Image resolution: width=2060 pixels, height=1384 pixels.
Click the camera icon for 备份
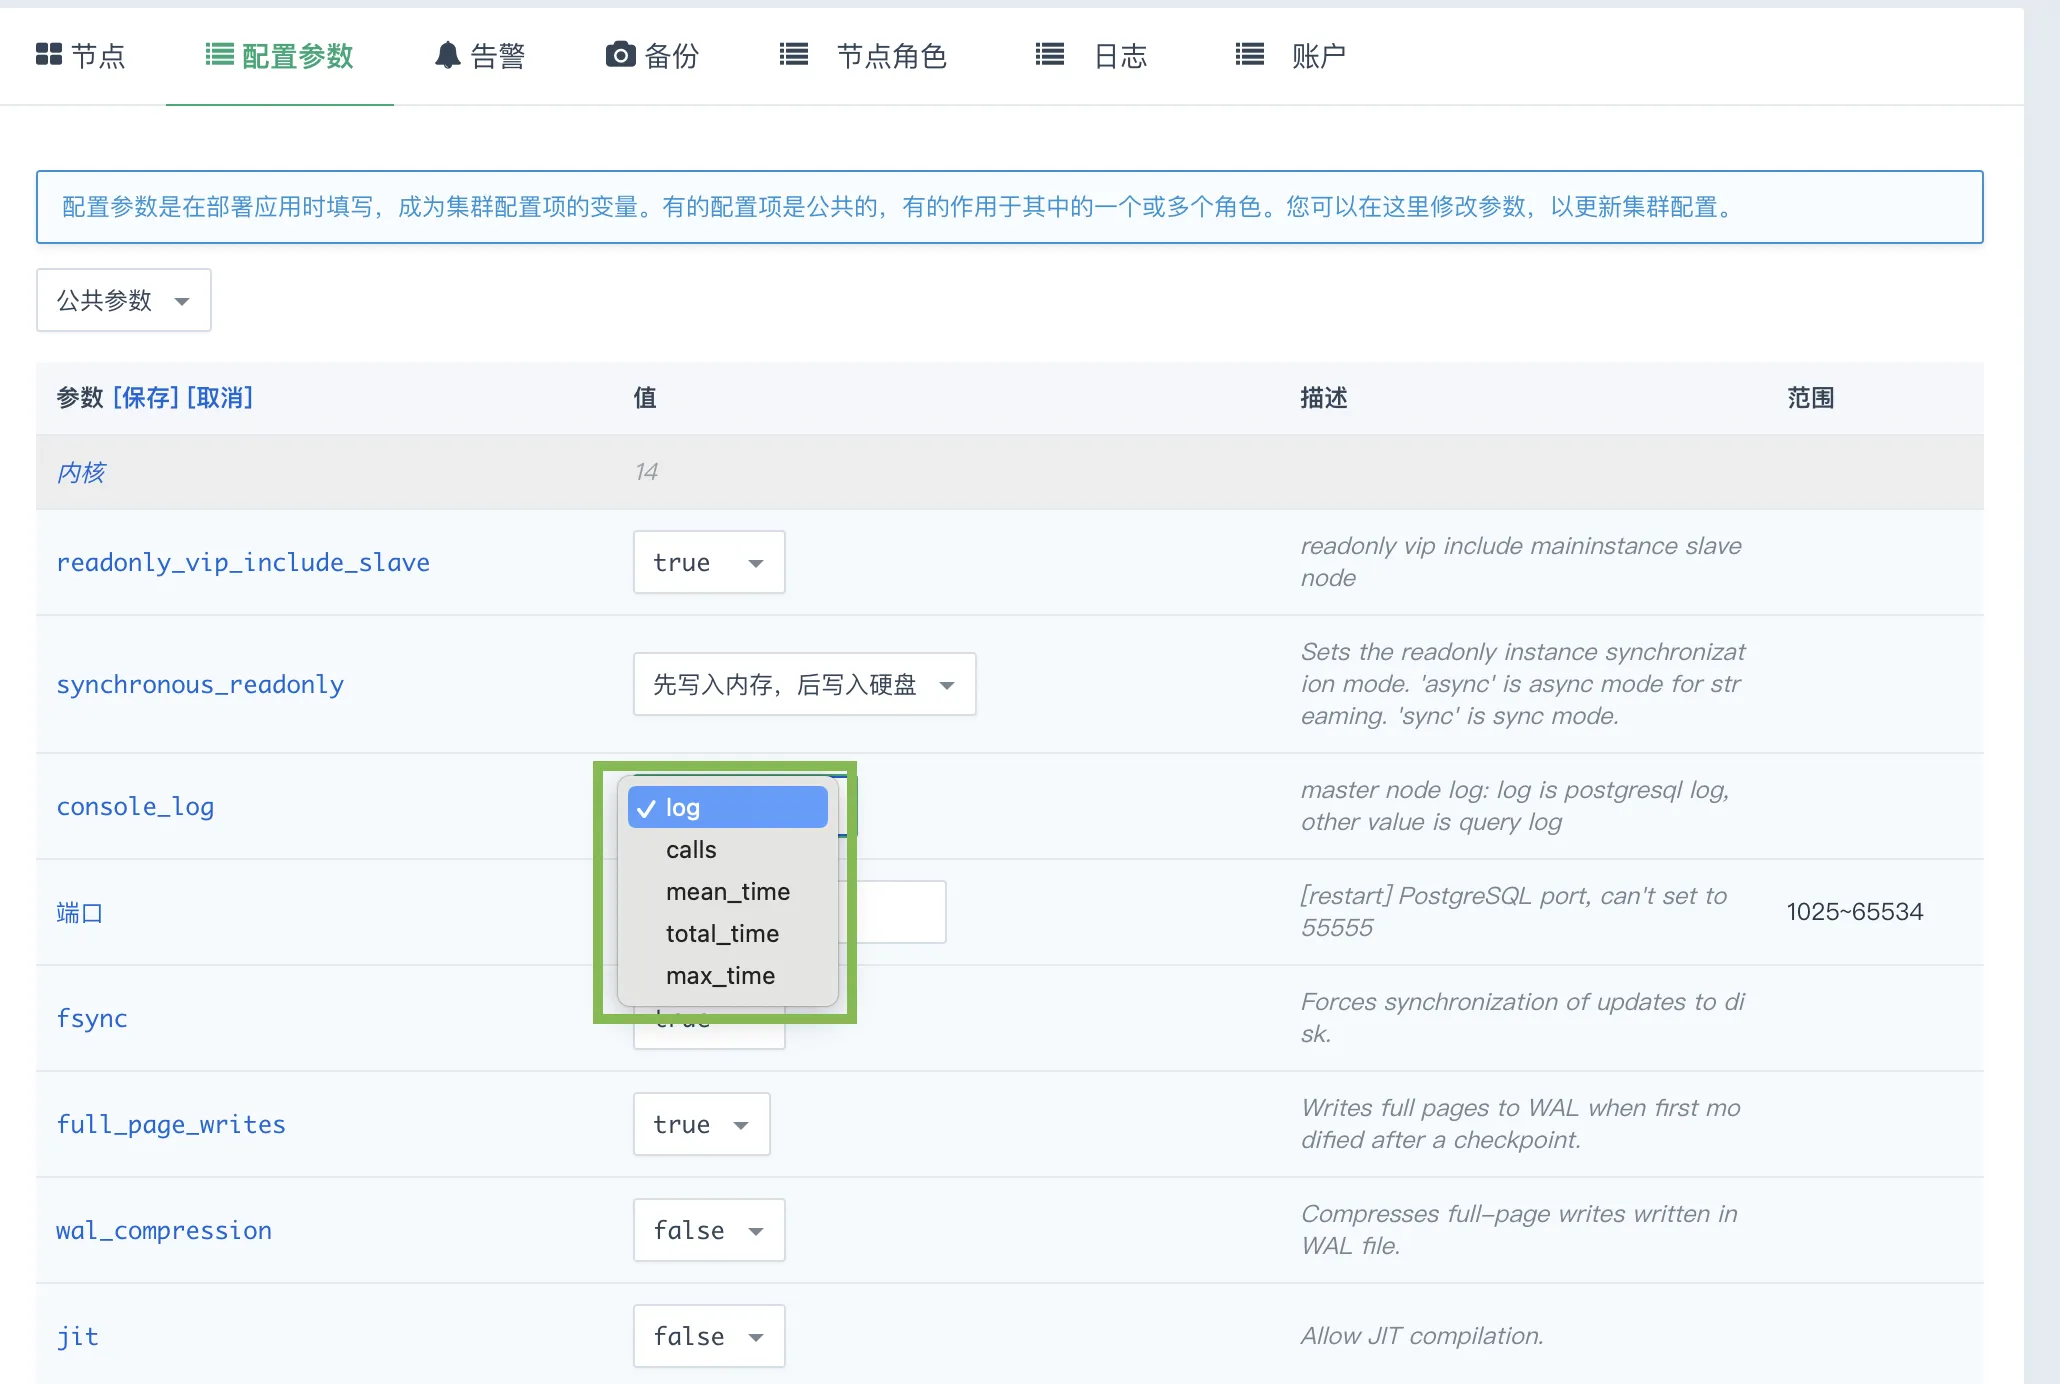(620, 55)
